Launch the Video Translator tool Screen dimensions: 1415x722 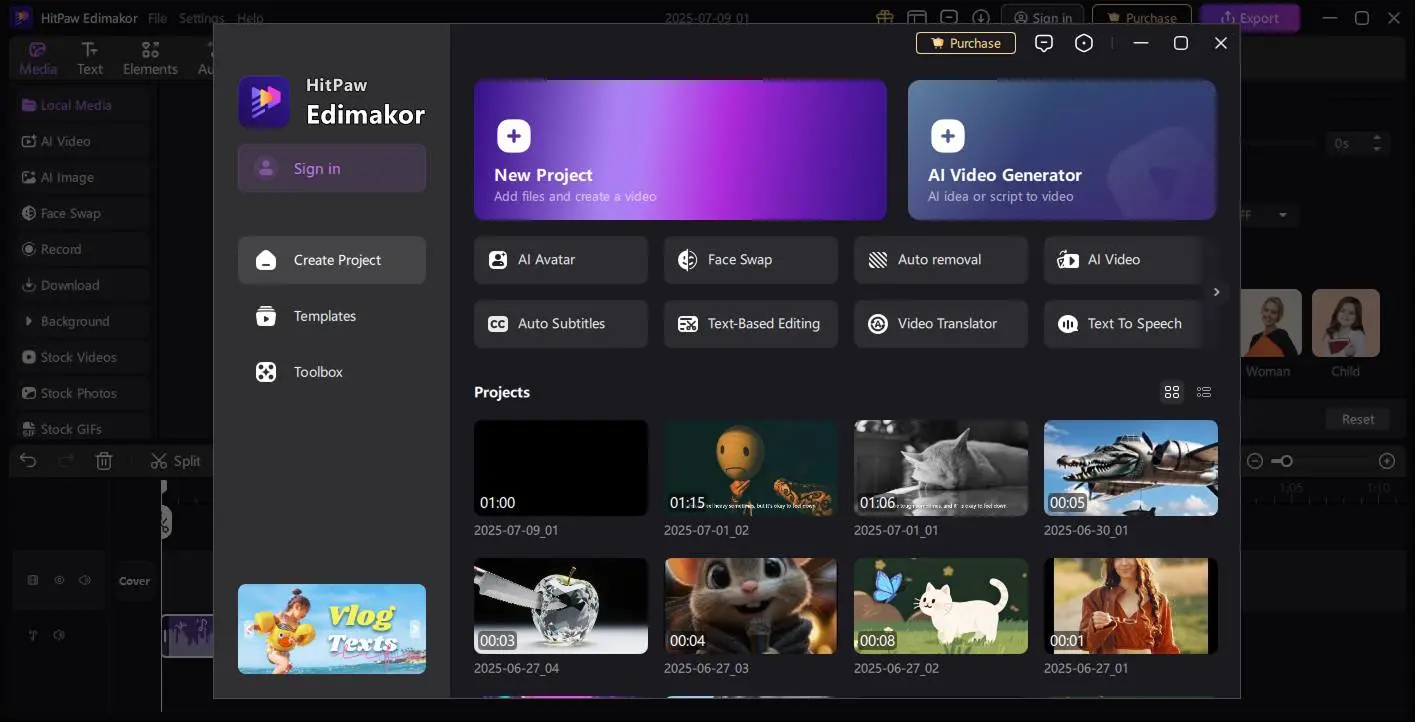[940, 324]
